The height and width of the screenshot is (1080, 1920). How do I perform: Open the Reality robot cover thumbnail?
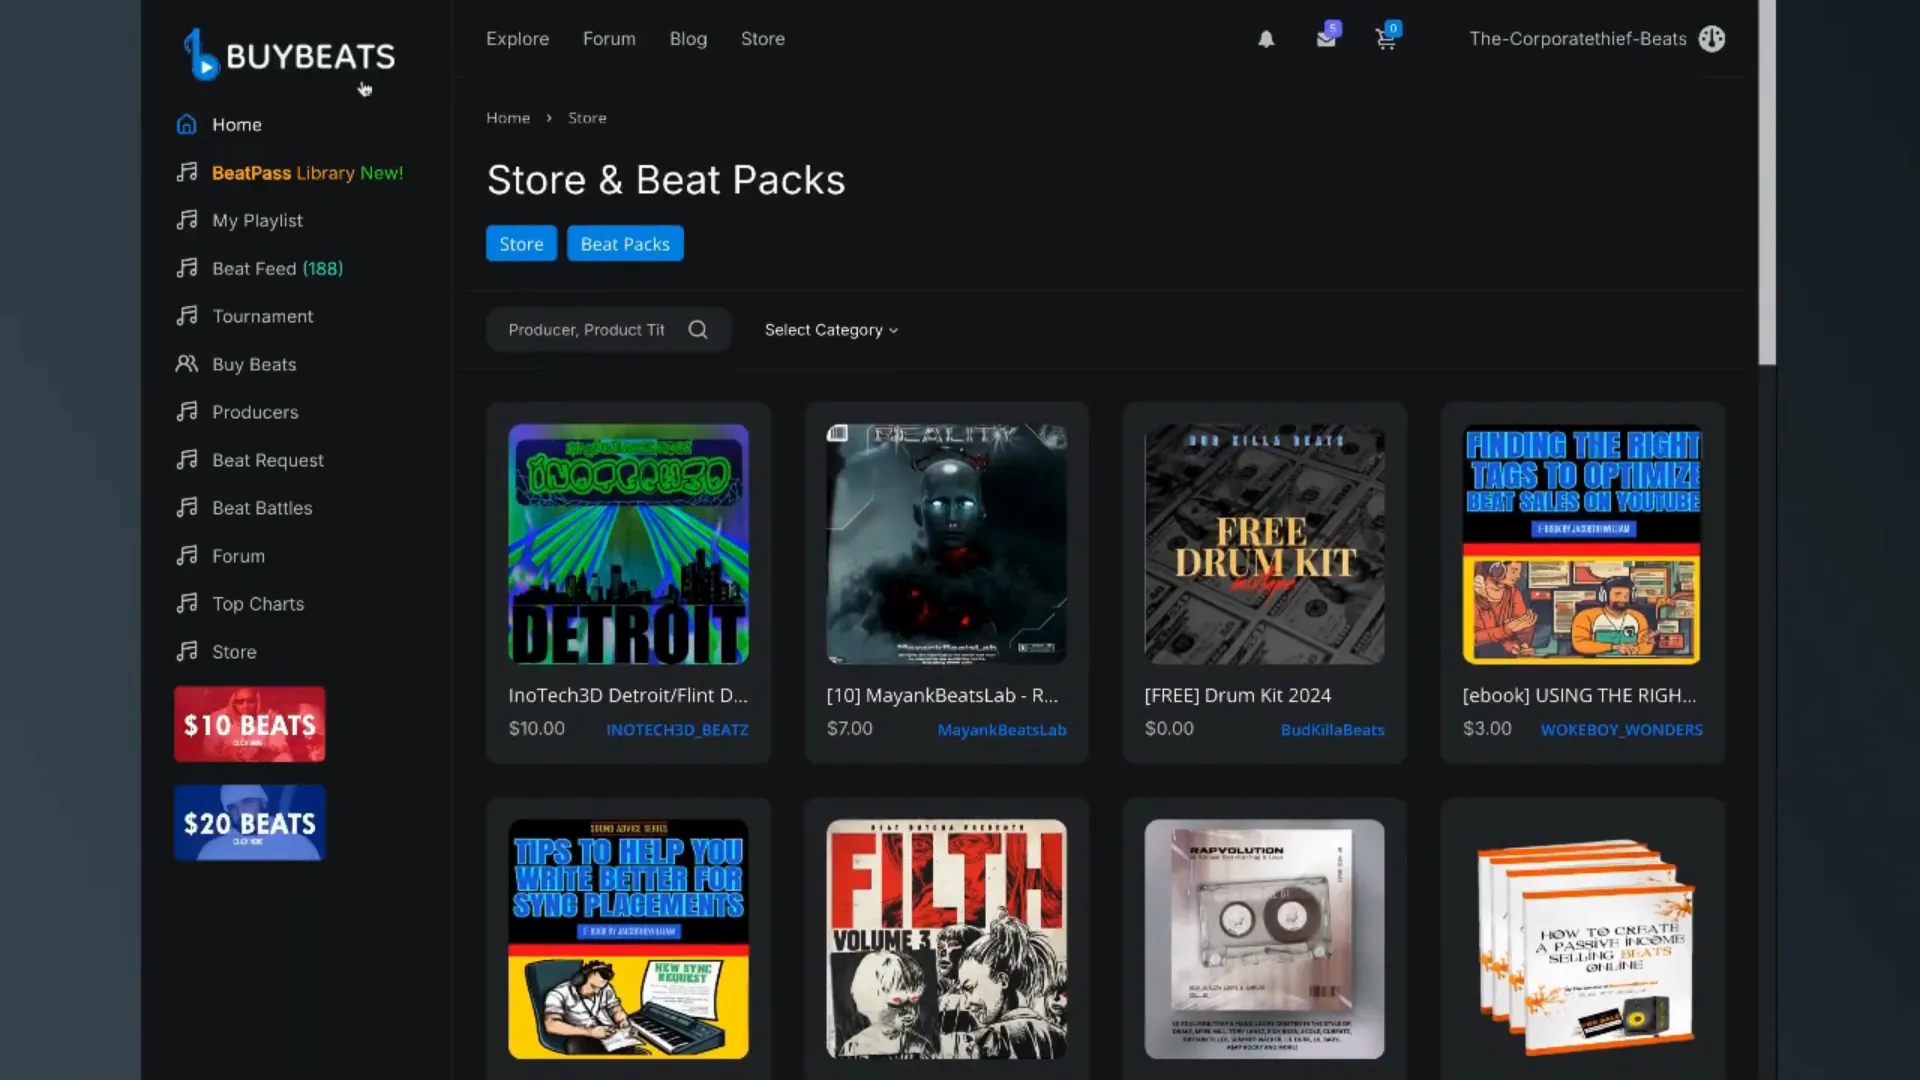[946, 544]
